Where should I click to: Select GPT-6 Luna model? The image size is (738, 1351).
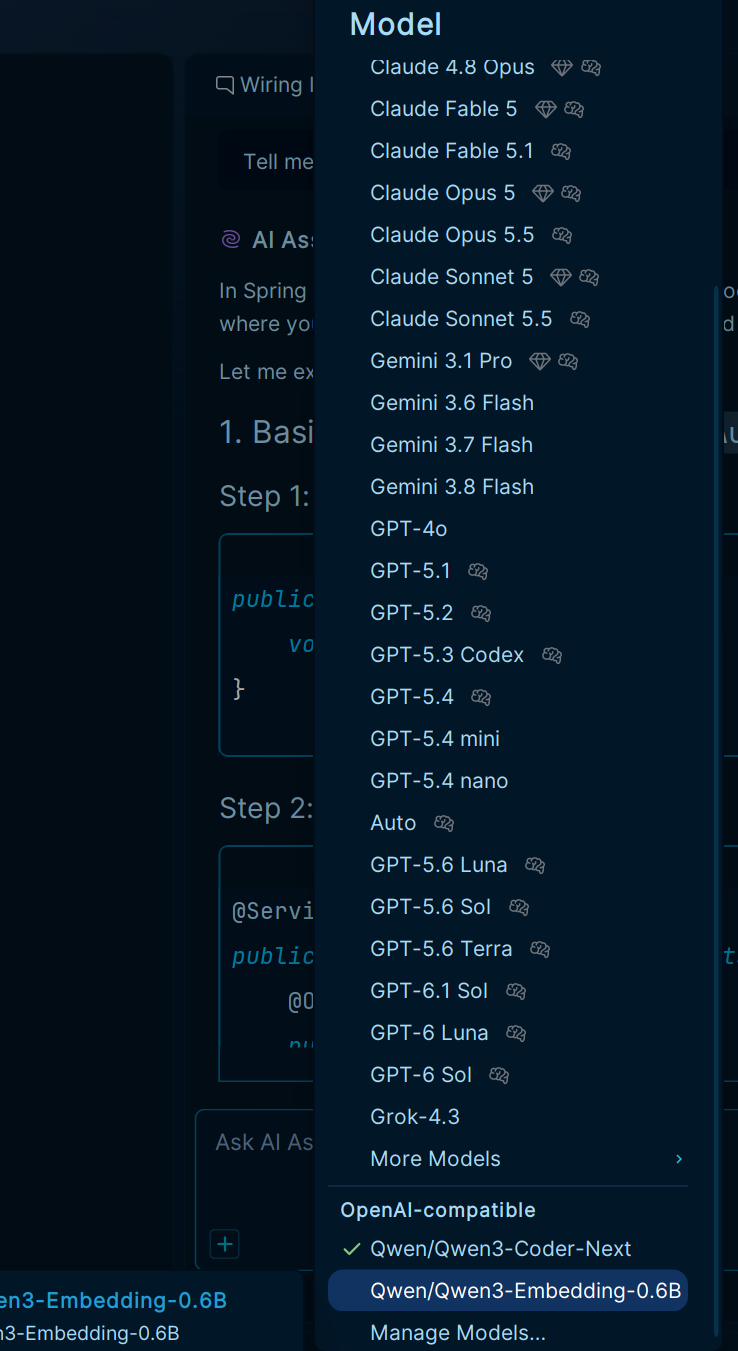point(508,1033)
